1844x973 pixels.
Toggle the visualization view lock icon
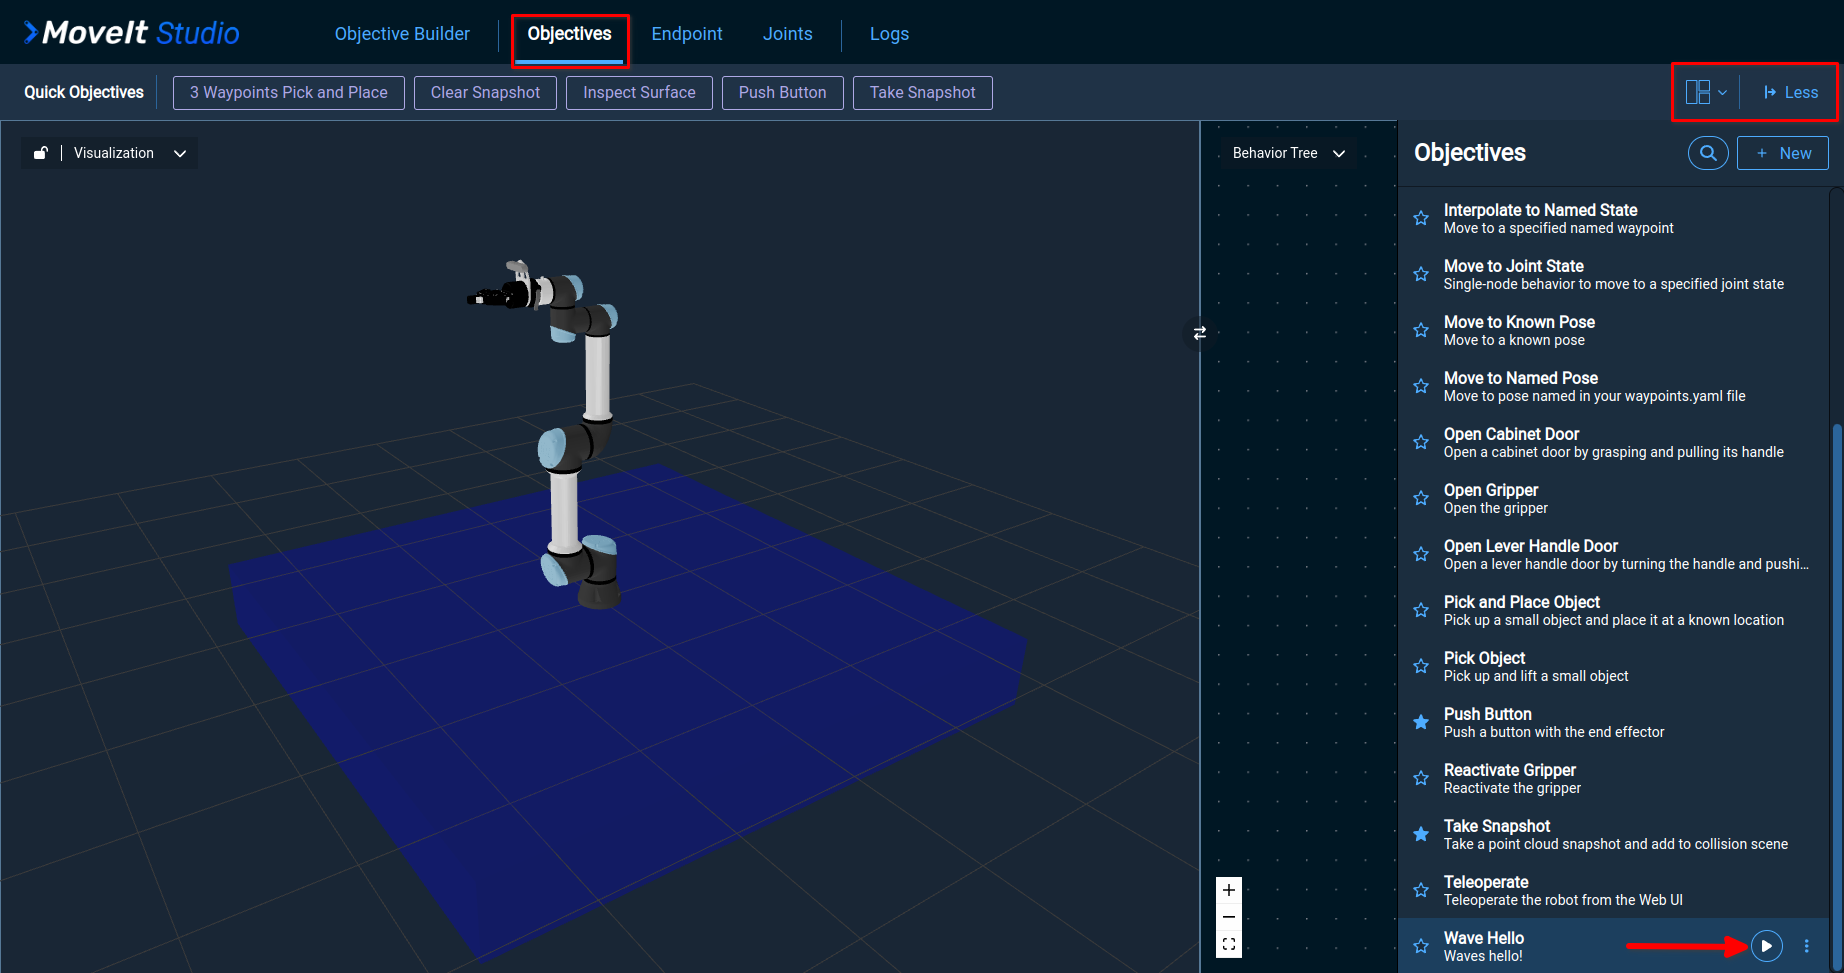coord(41,153)
